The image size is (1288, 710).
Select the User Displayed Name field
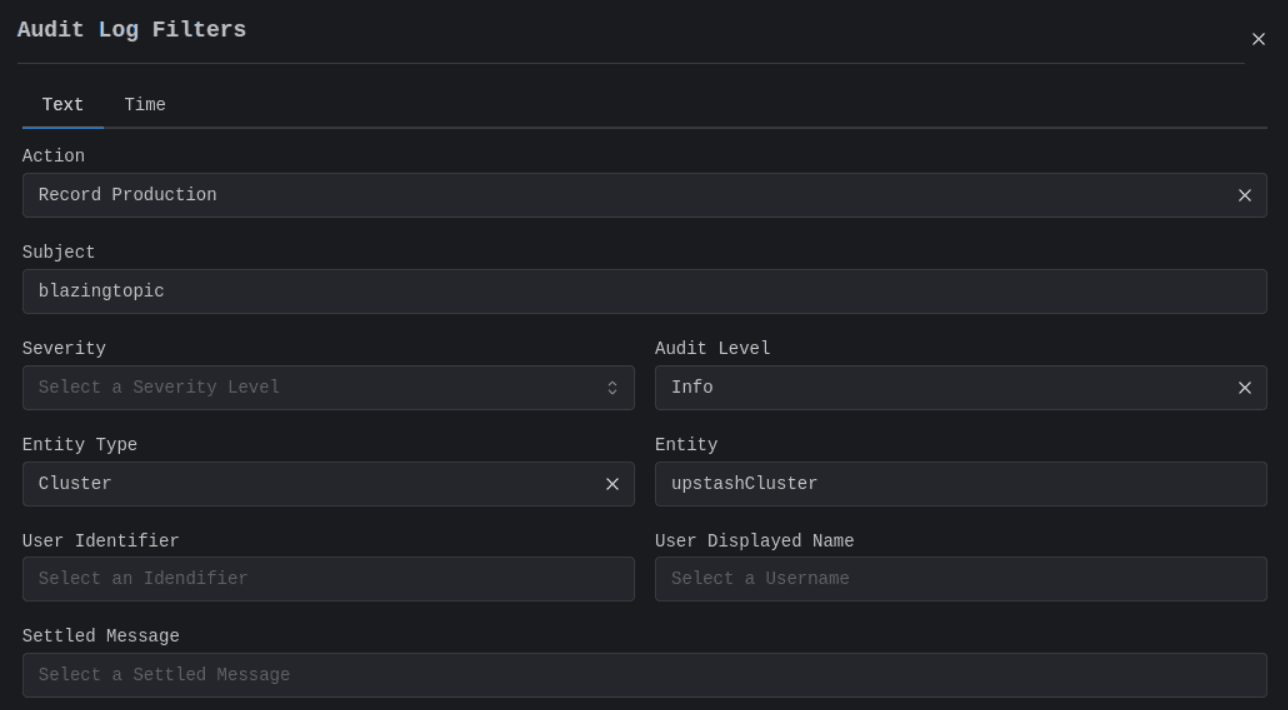pos(960,579)
